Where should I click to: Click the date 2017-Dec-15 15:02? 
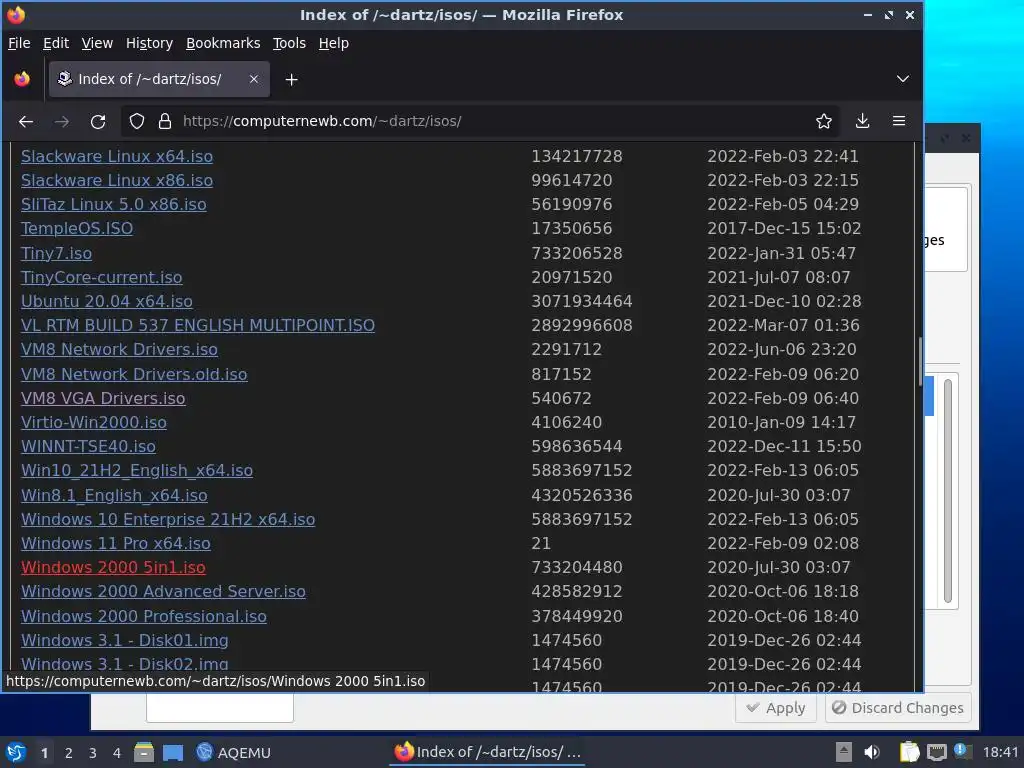(784, 229)
